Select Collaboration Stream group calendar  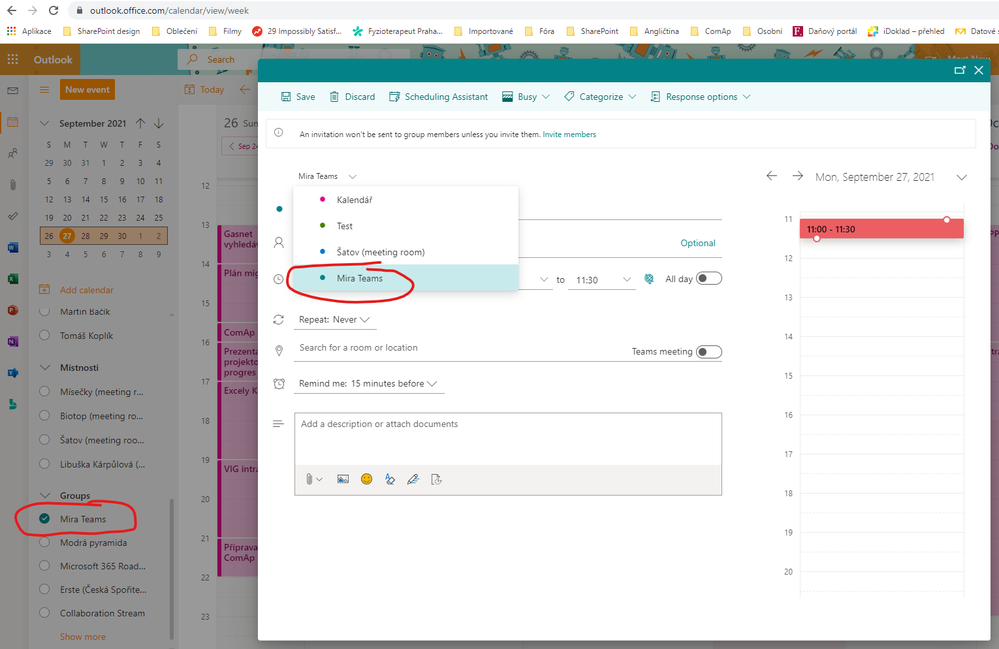[44, 613]
